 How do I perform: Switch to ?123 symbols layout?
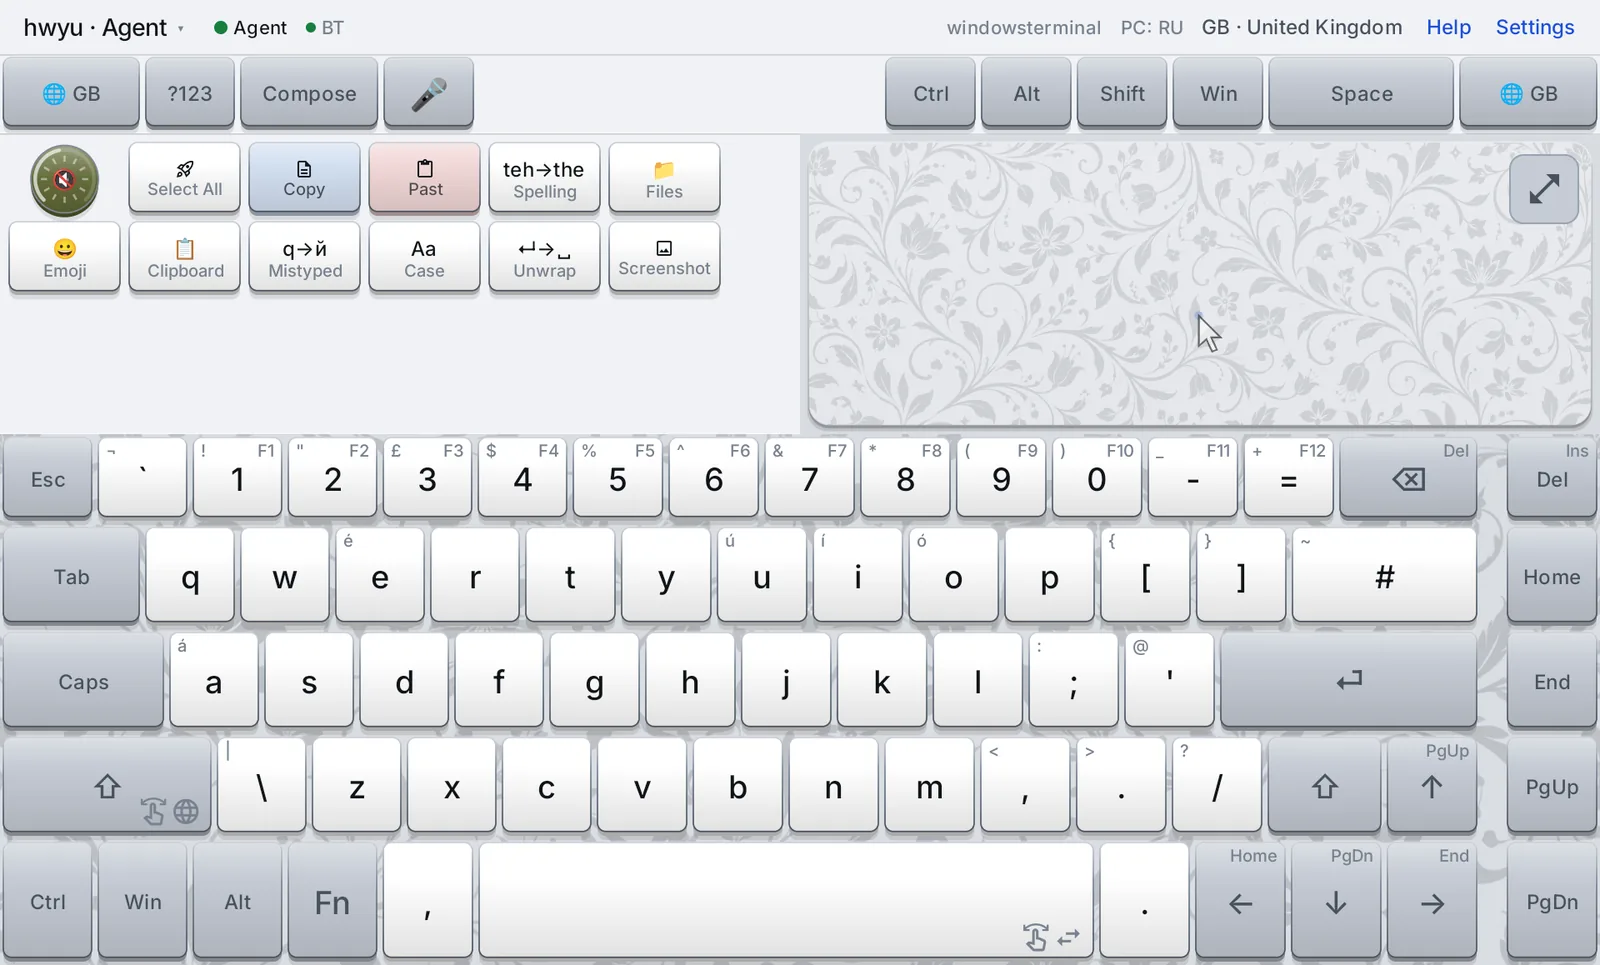click(190, 93)
